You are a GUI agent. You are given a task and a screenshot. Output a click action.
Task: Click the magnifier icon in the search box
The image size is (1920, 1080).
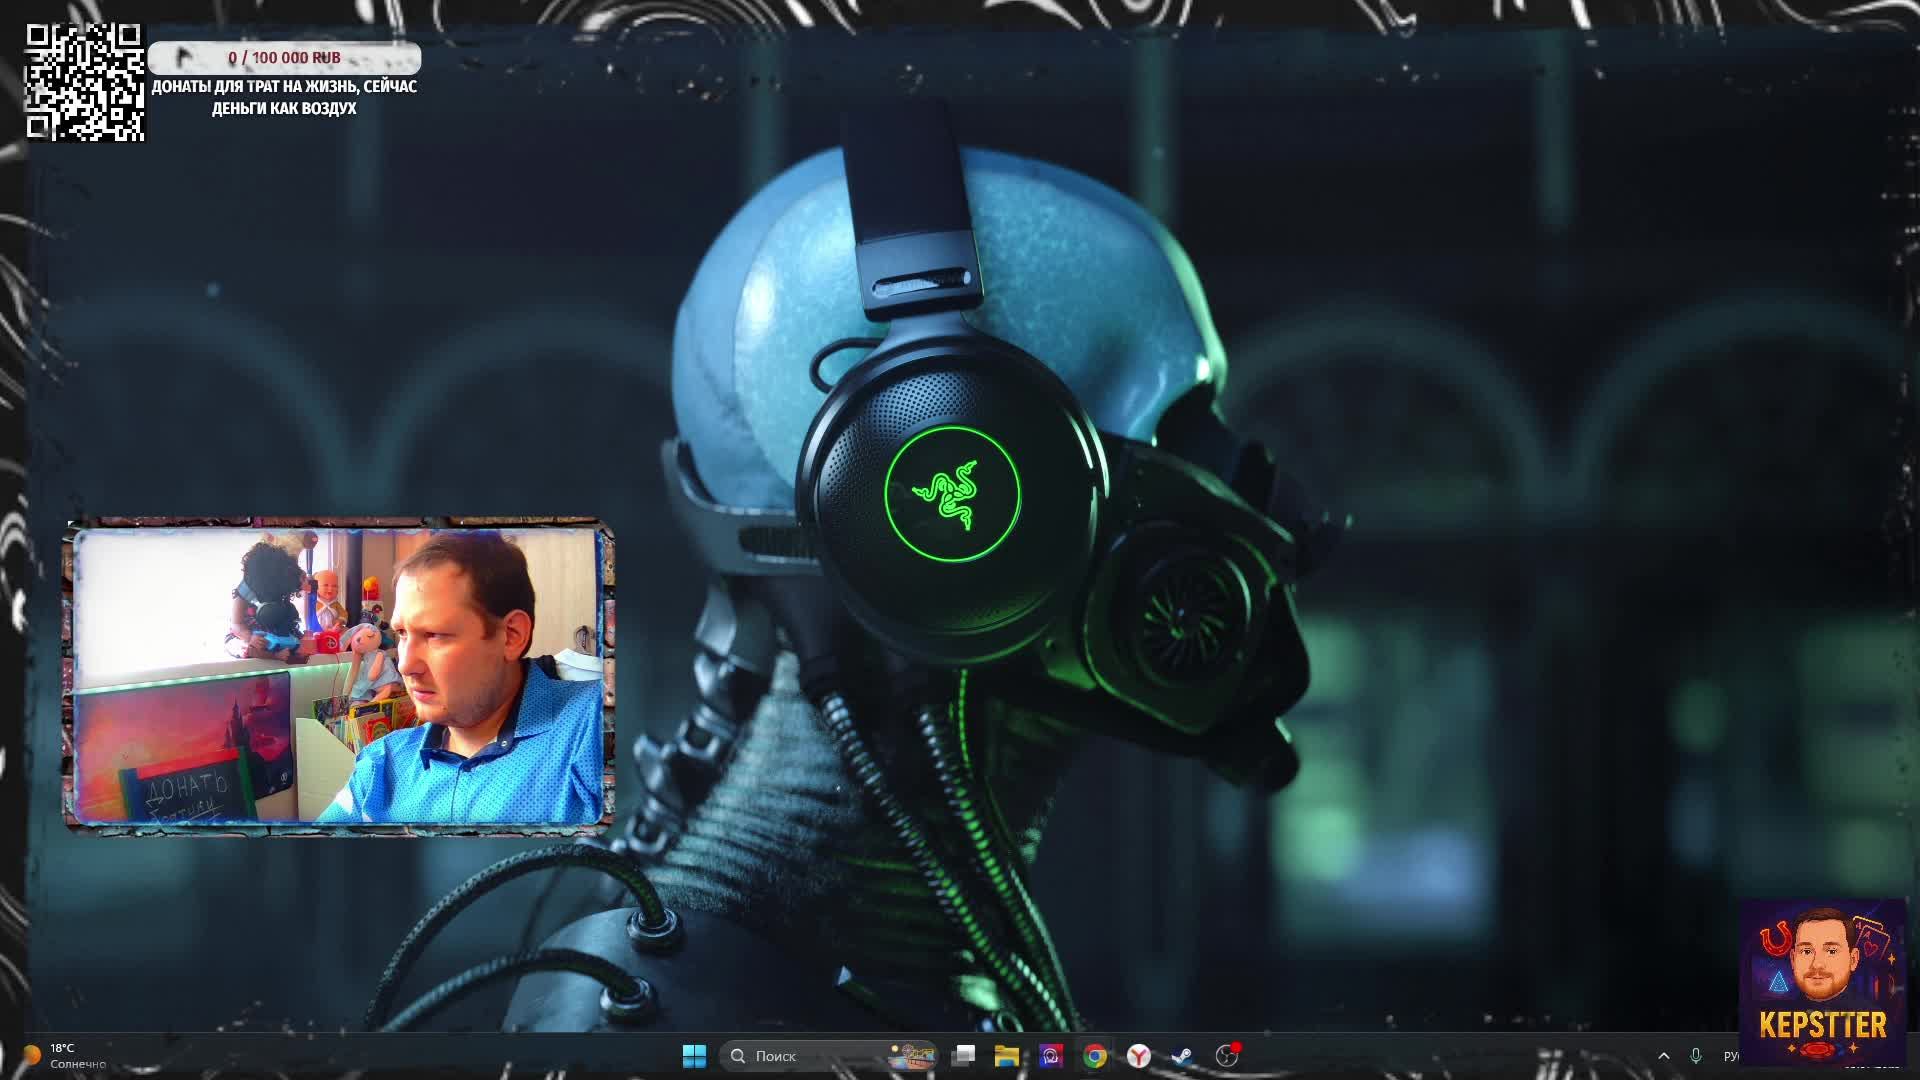(x=738, y=1056)
